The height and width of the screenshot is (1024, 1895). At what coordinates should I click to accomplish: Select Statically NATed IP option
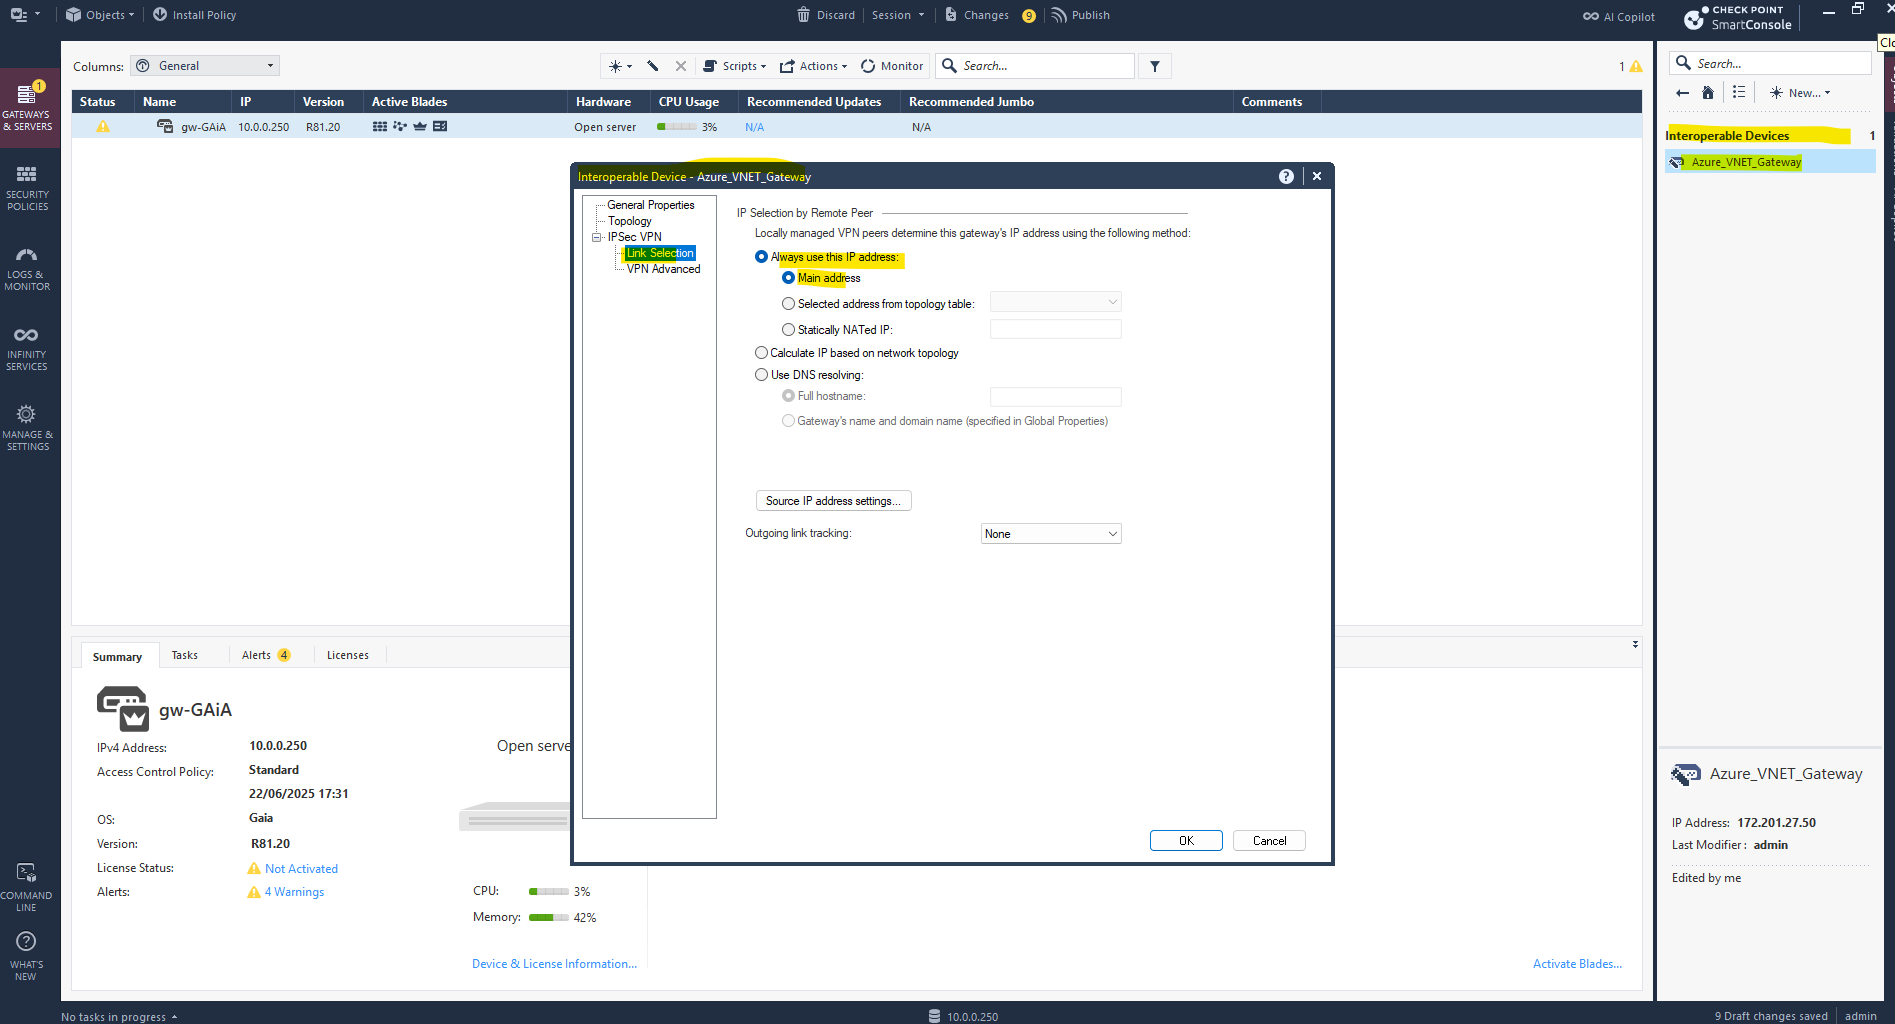tap(788, 330)
